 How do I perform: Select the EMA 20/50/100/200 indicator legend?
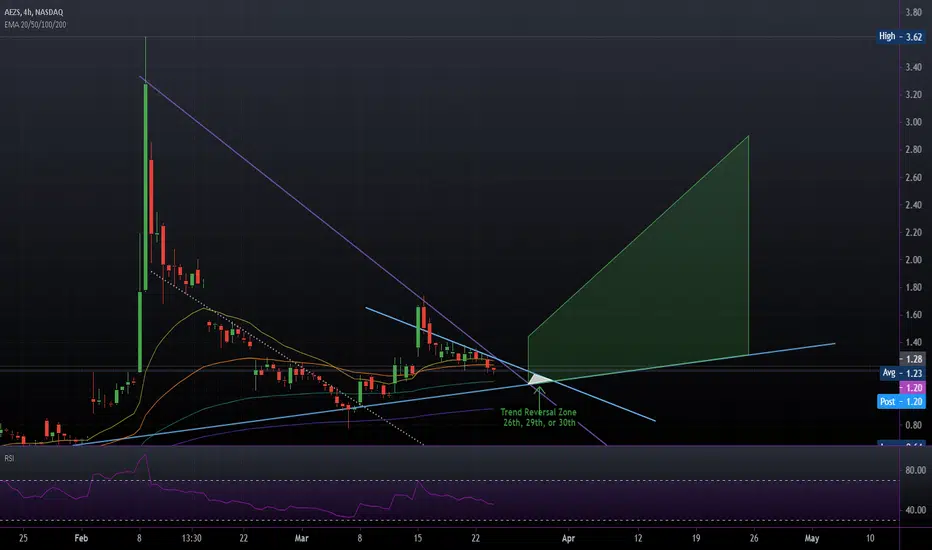click(x=35, y=25)
